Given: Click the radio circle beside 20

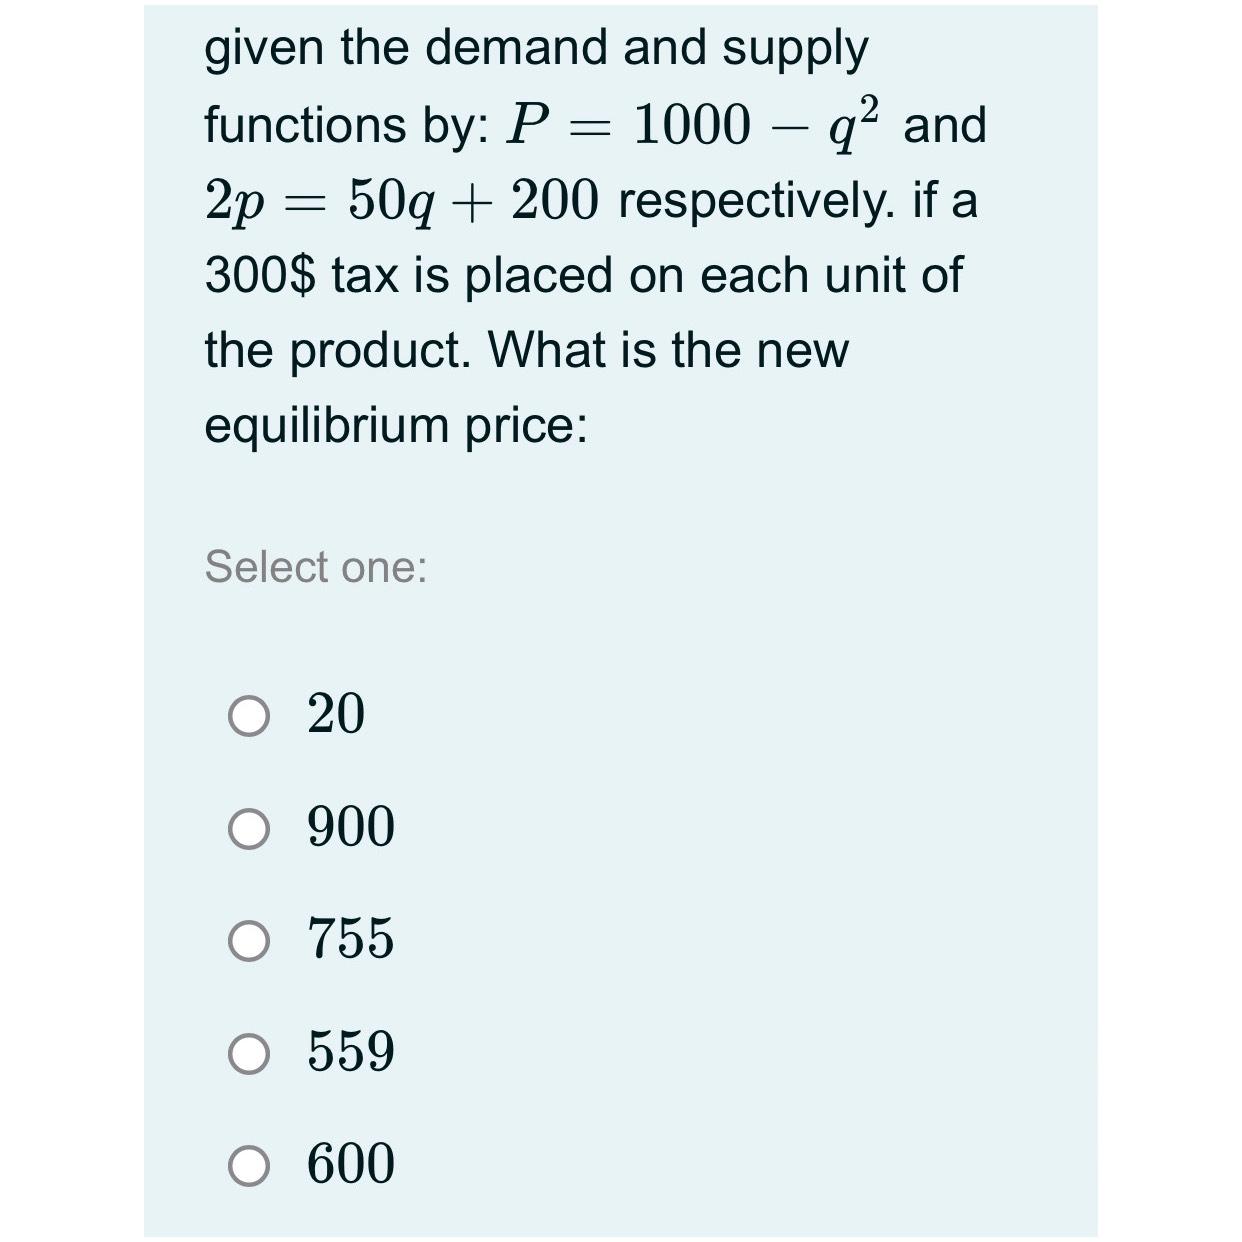Looking at the screenshot, I should coord(248,714).
